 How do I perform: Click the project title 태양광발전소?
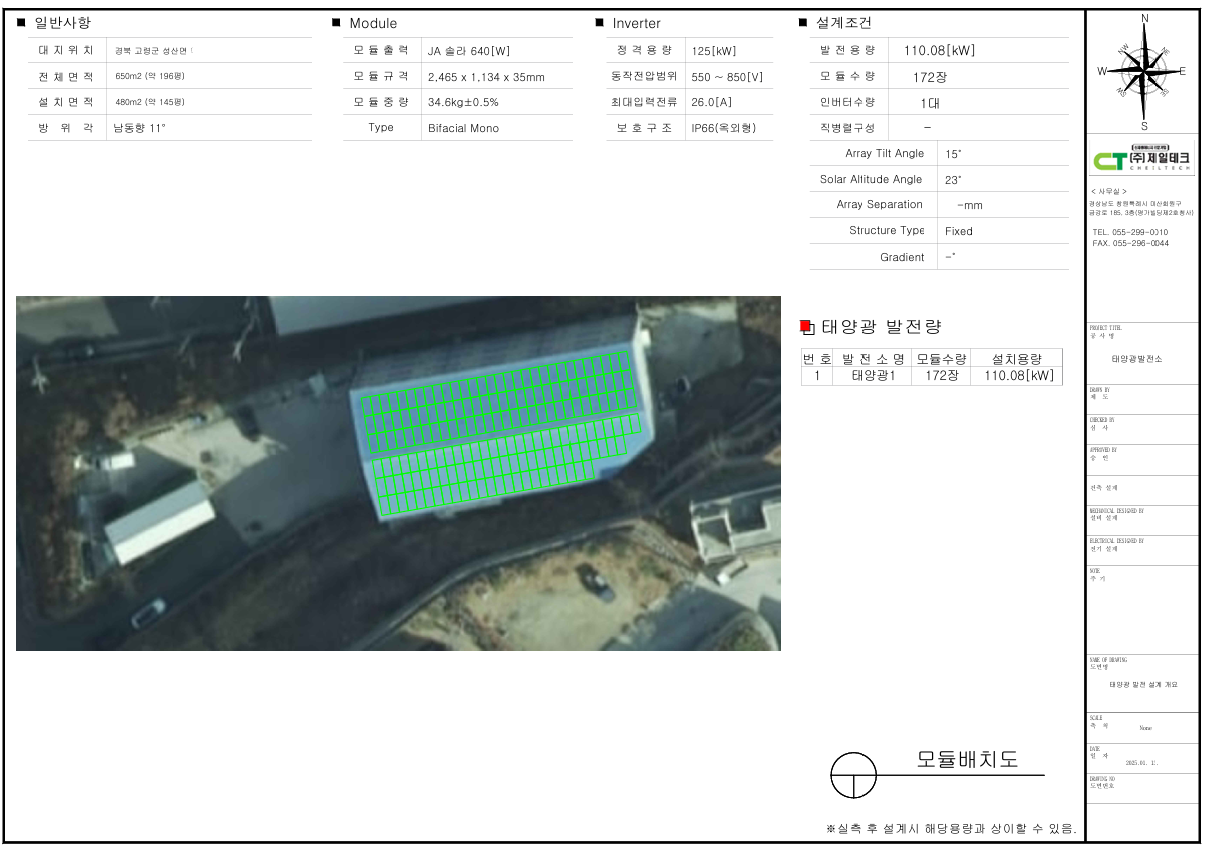[1137, 358]
